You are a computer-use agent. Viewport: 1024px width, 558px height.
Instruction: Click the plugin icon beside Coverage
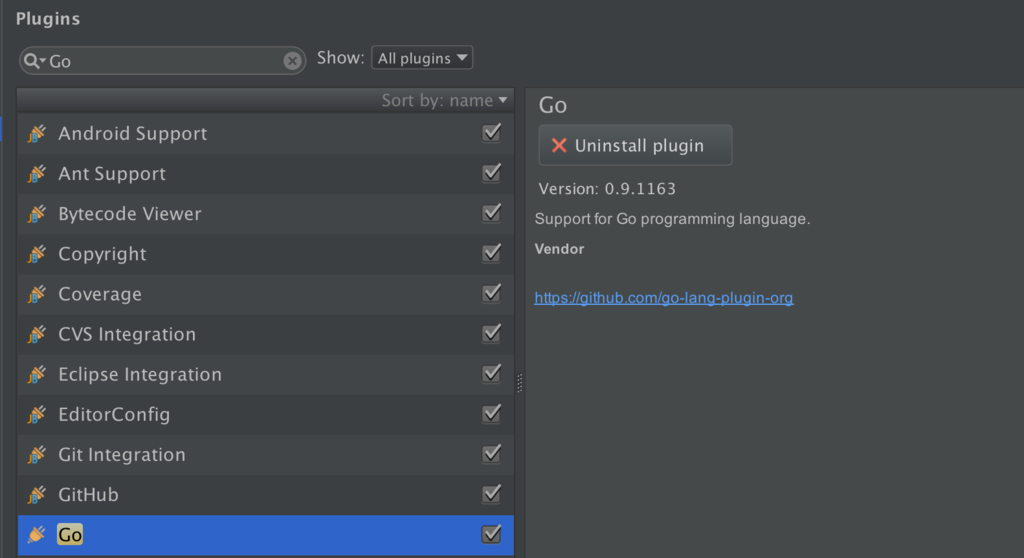(x=37, y=294)
